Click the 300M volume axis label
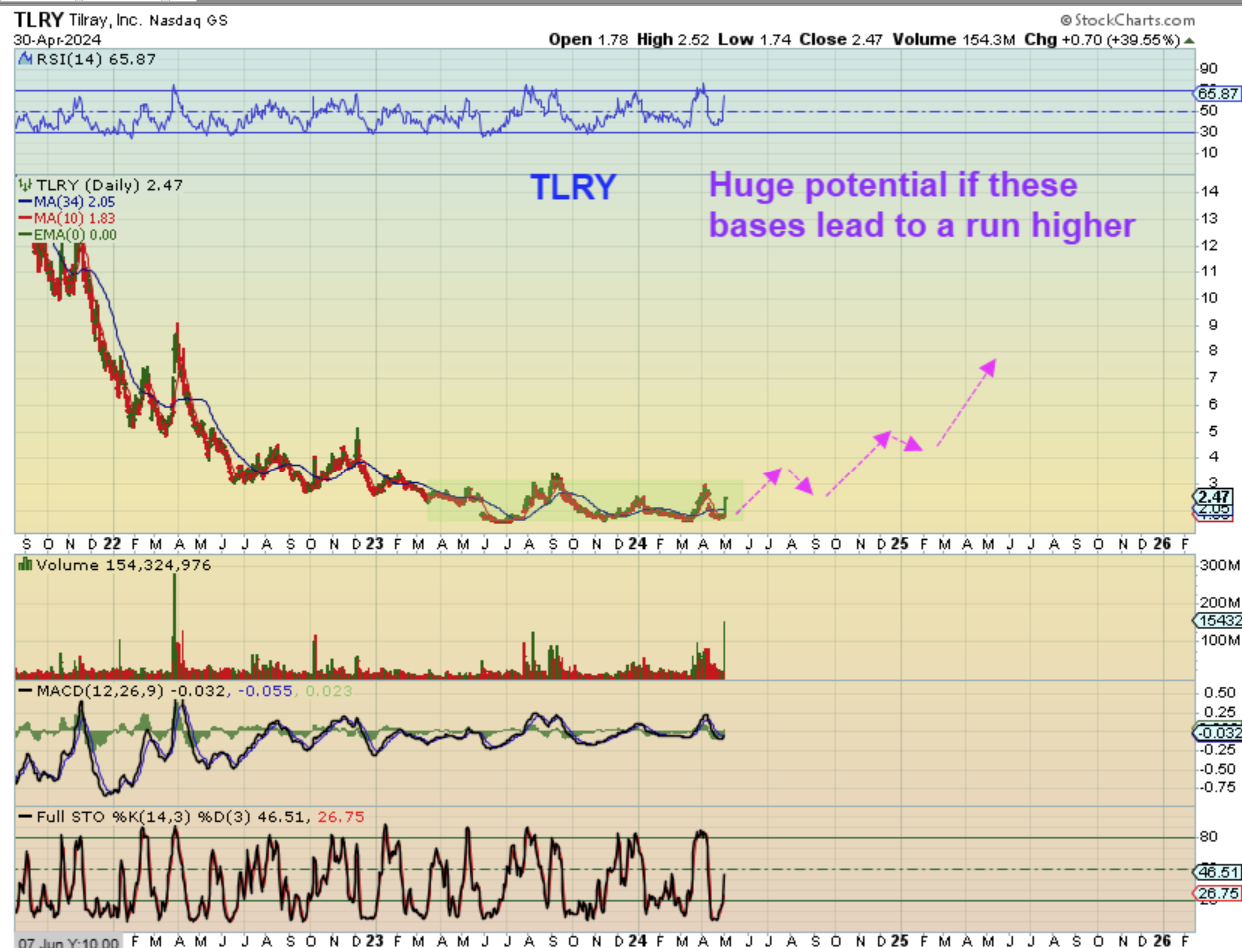 [1219, 565]
